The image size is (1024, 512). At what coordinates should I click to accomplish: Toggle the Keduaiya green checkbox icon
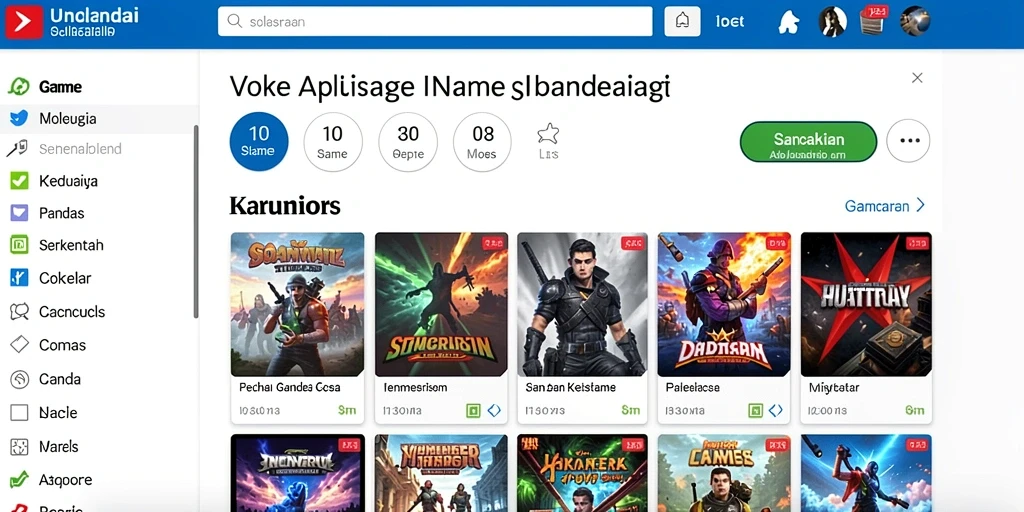pos(19,181)
